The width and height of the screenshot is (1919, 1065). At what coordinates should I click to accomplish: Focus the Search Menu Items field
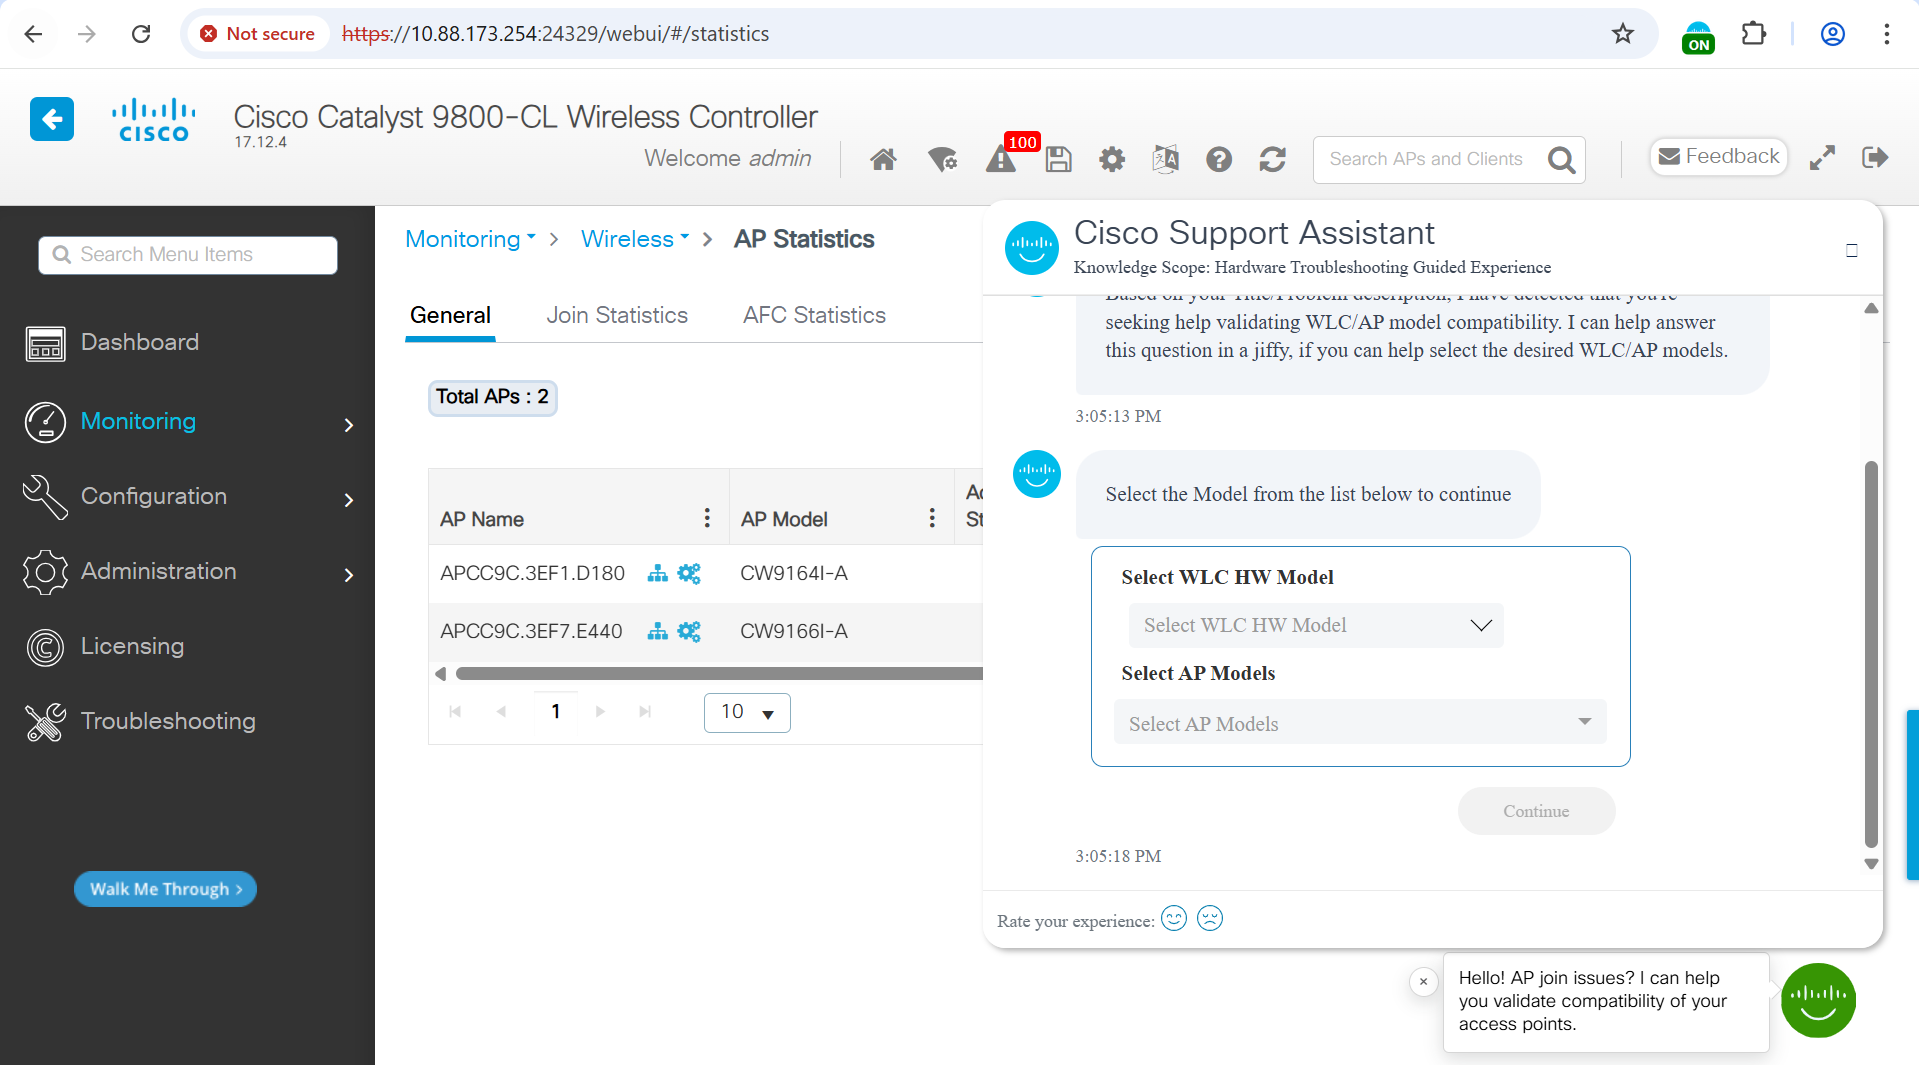188,255
